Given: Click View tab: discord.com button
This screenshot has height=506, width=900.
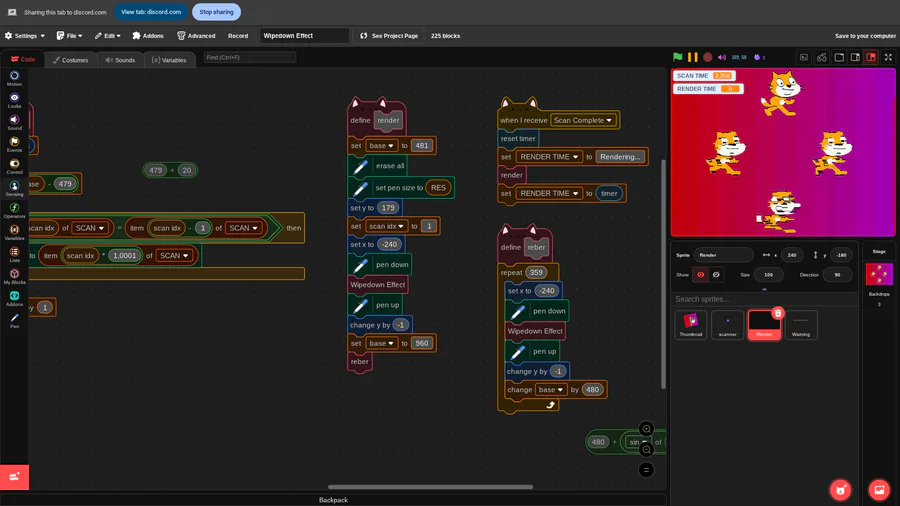Looking at the screenshot, I should 151,12.
